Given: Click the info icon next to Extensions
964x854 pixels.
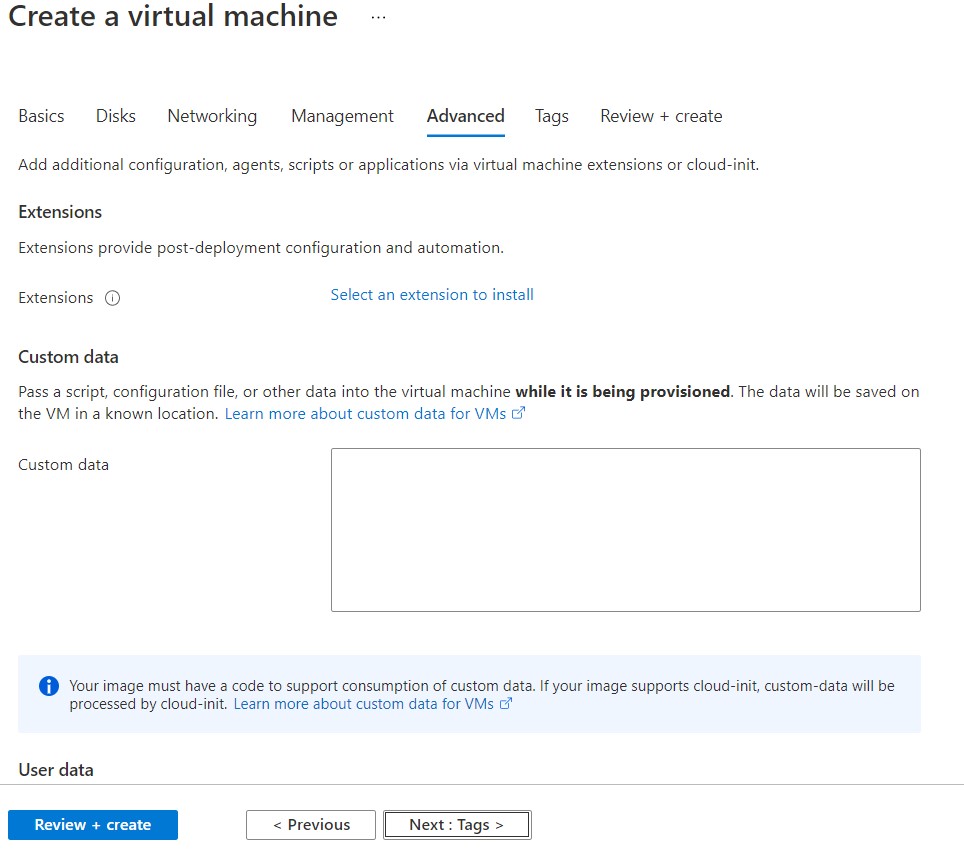Looking at the screenshot, I should [113, 298].
